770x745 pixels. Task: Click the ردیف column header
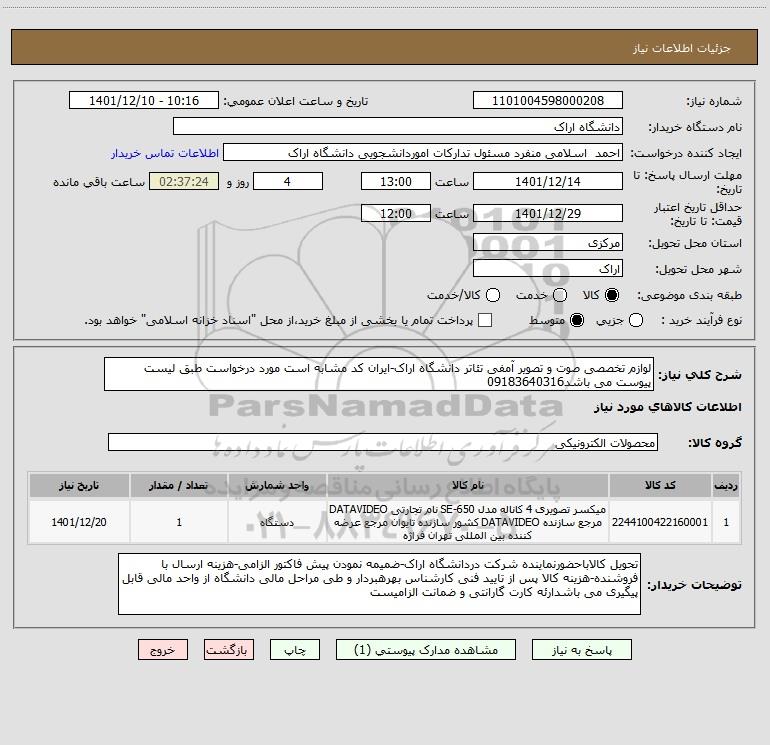pyautogui.click(x=726, y=485)
